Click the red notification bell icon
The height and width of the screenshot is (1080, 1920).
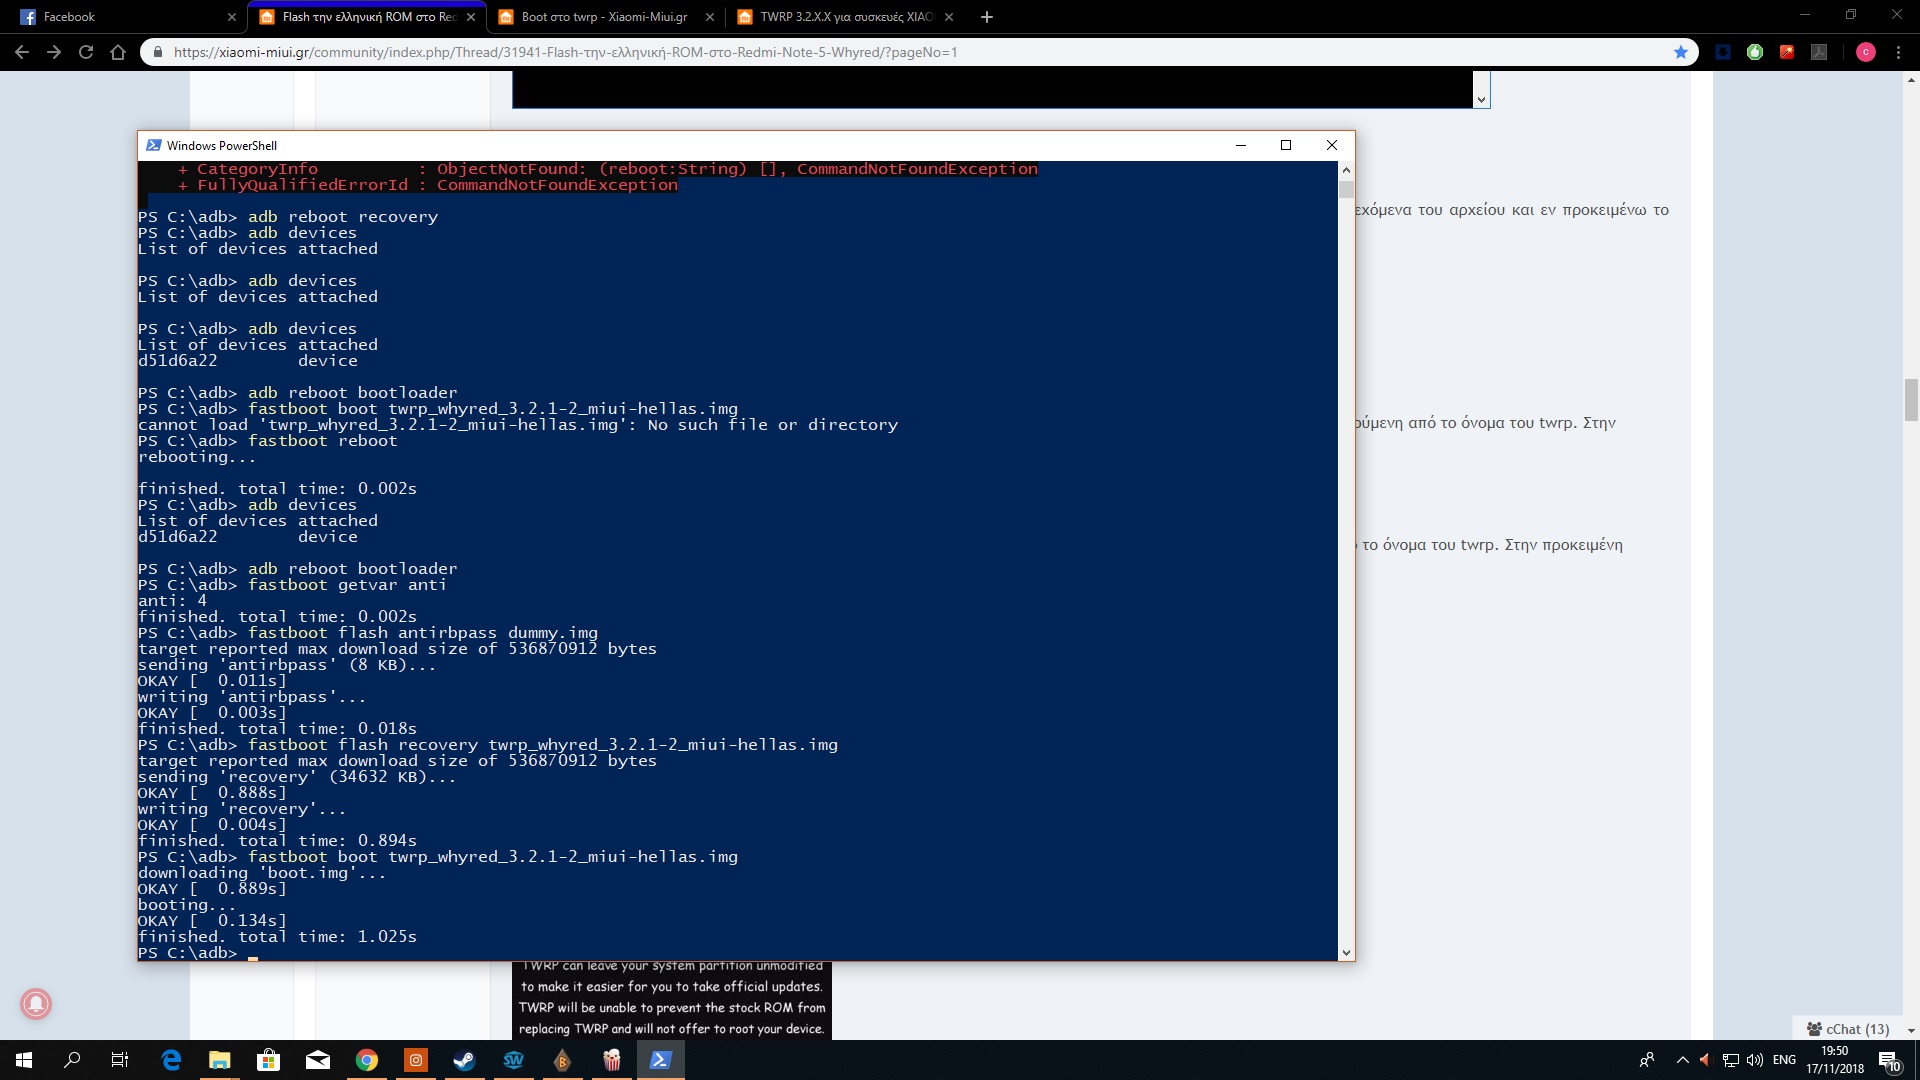click(36, 1003)
